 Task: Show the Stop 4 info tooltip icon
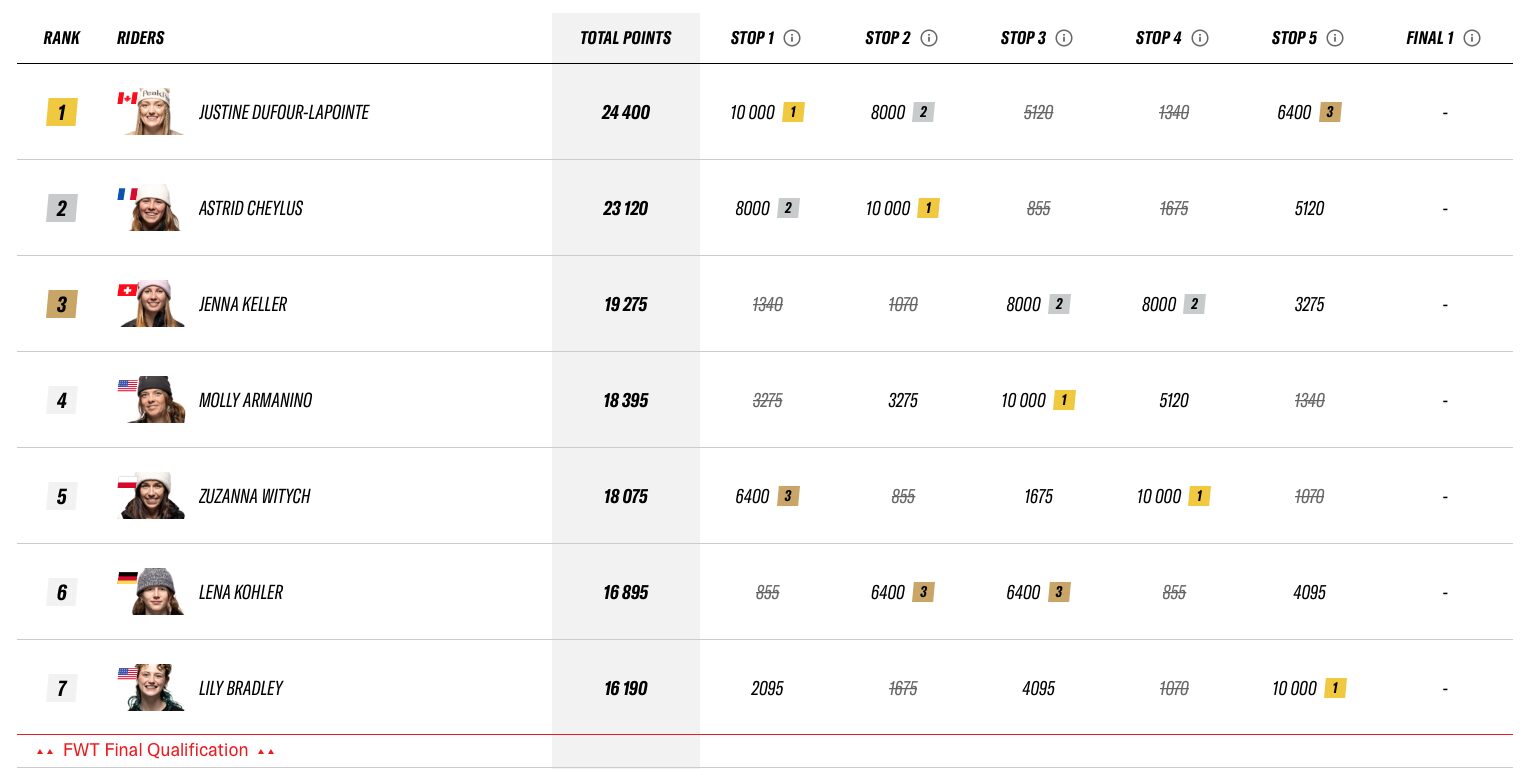coord(1200,38)
